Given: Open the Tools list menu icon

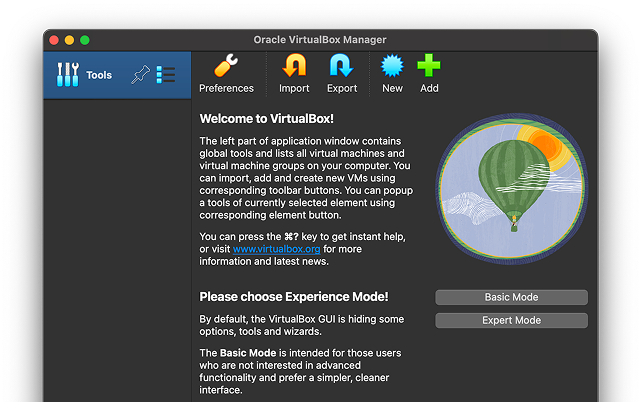Looking at the screenshot, I should 166,75.
